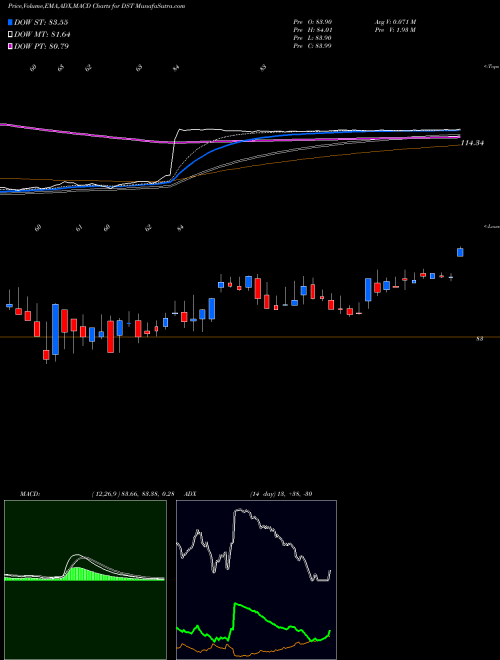Click the ADX (14 day) parameter values
500x660 pixels.
[280, 493]
